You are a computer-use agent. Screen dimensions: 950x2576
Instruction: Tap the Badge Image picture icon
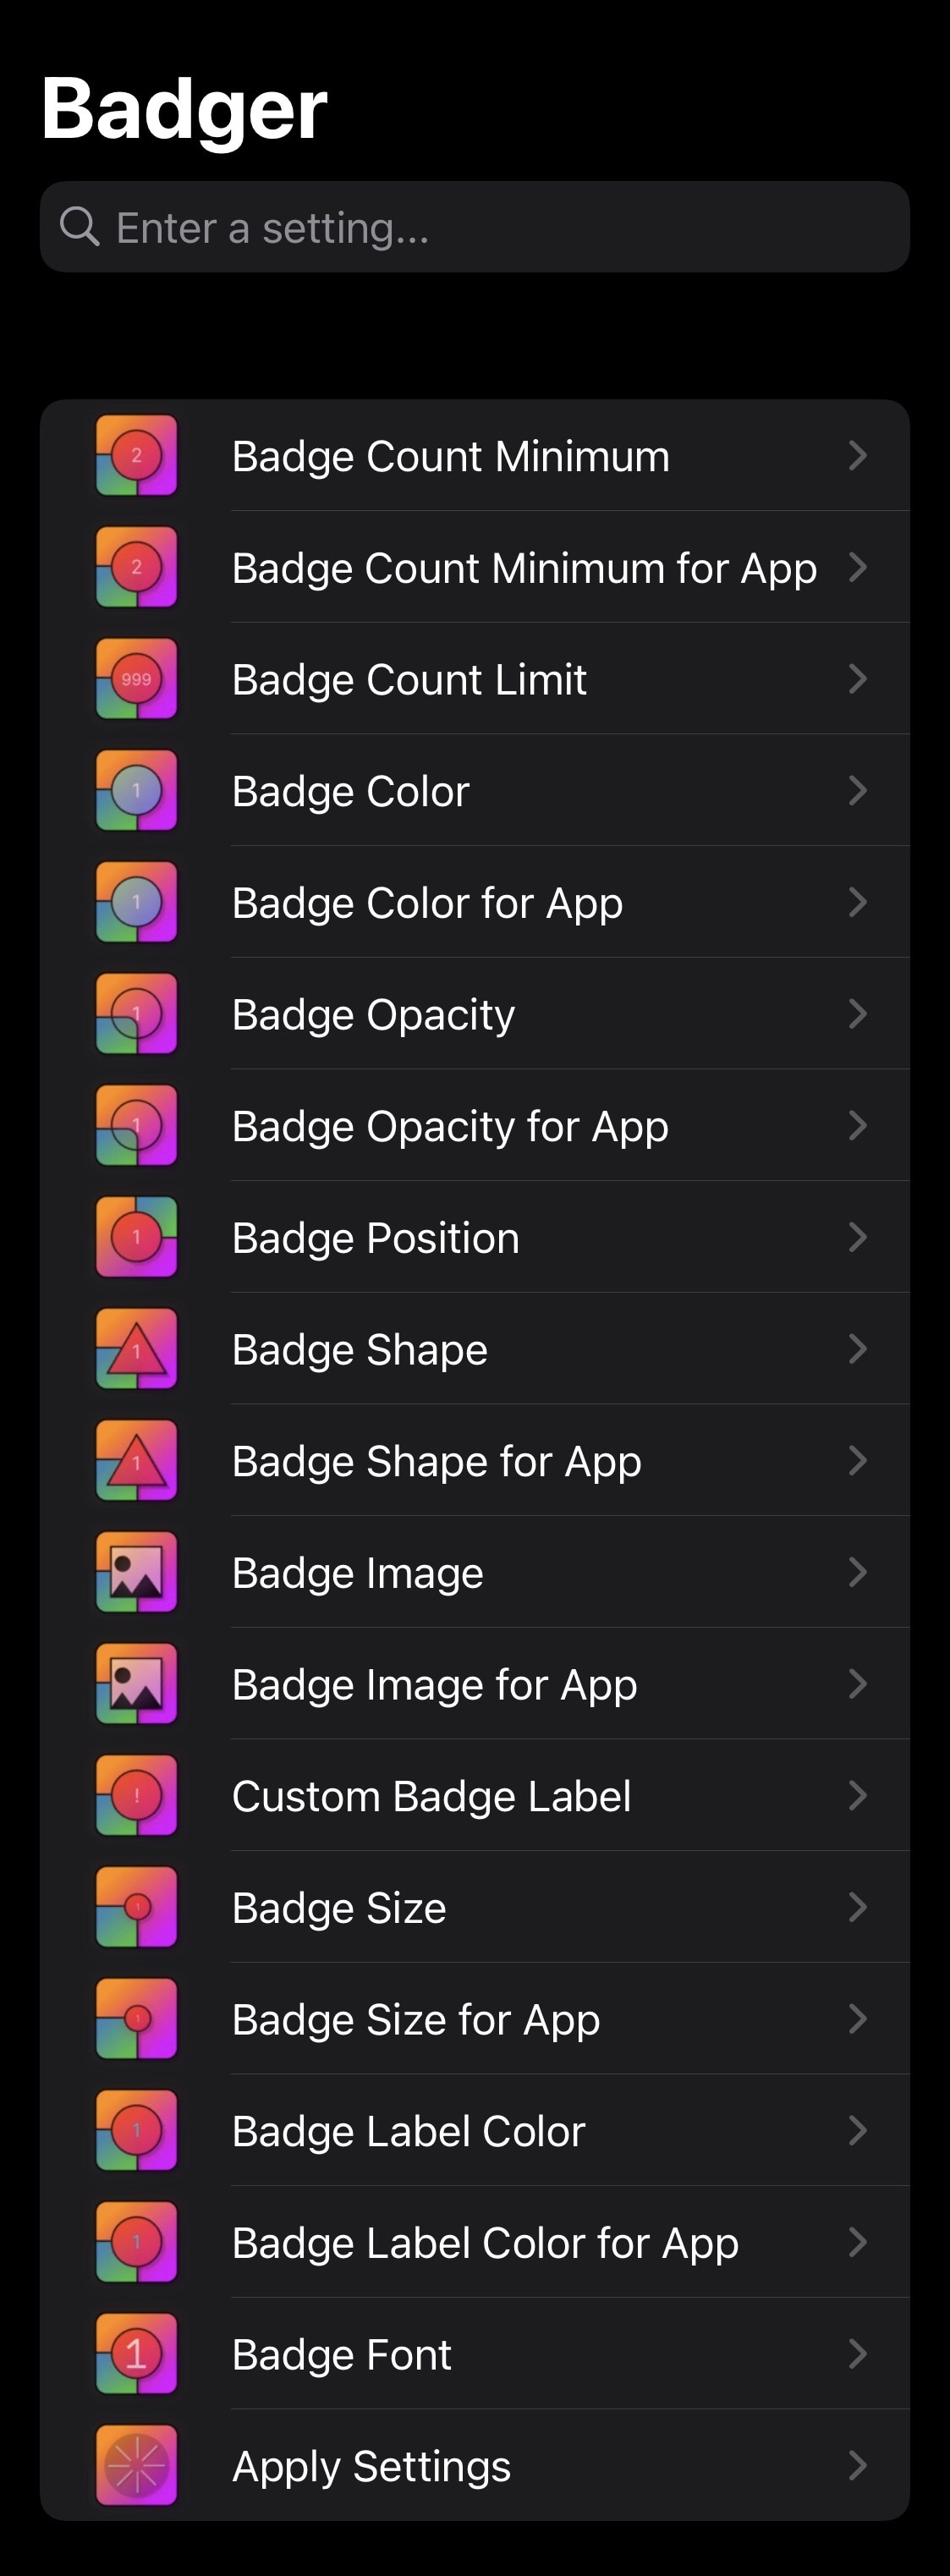pos(136,1572)
